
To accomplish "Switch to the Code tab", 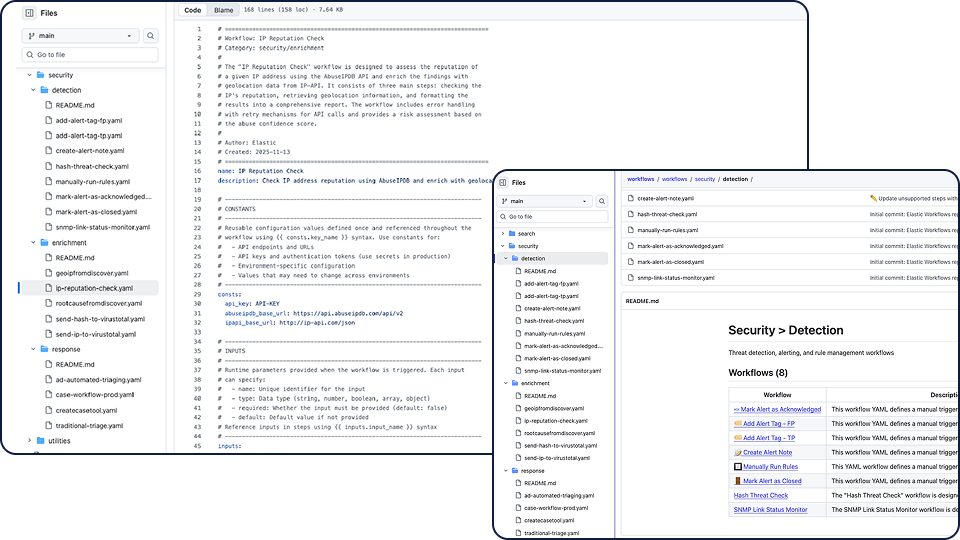I will click(193, 10).
